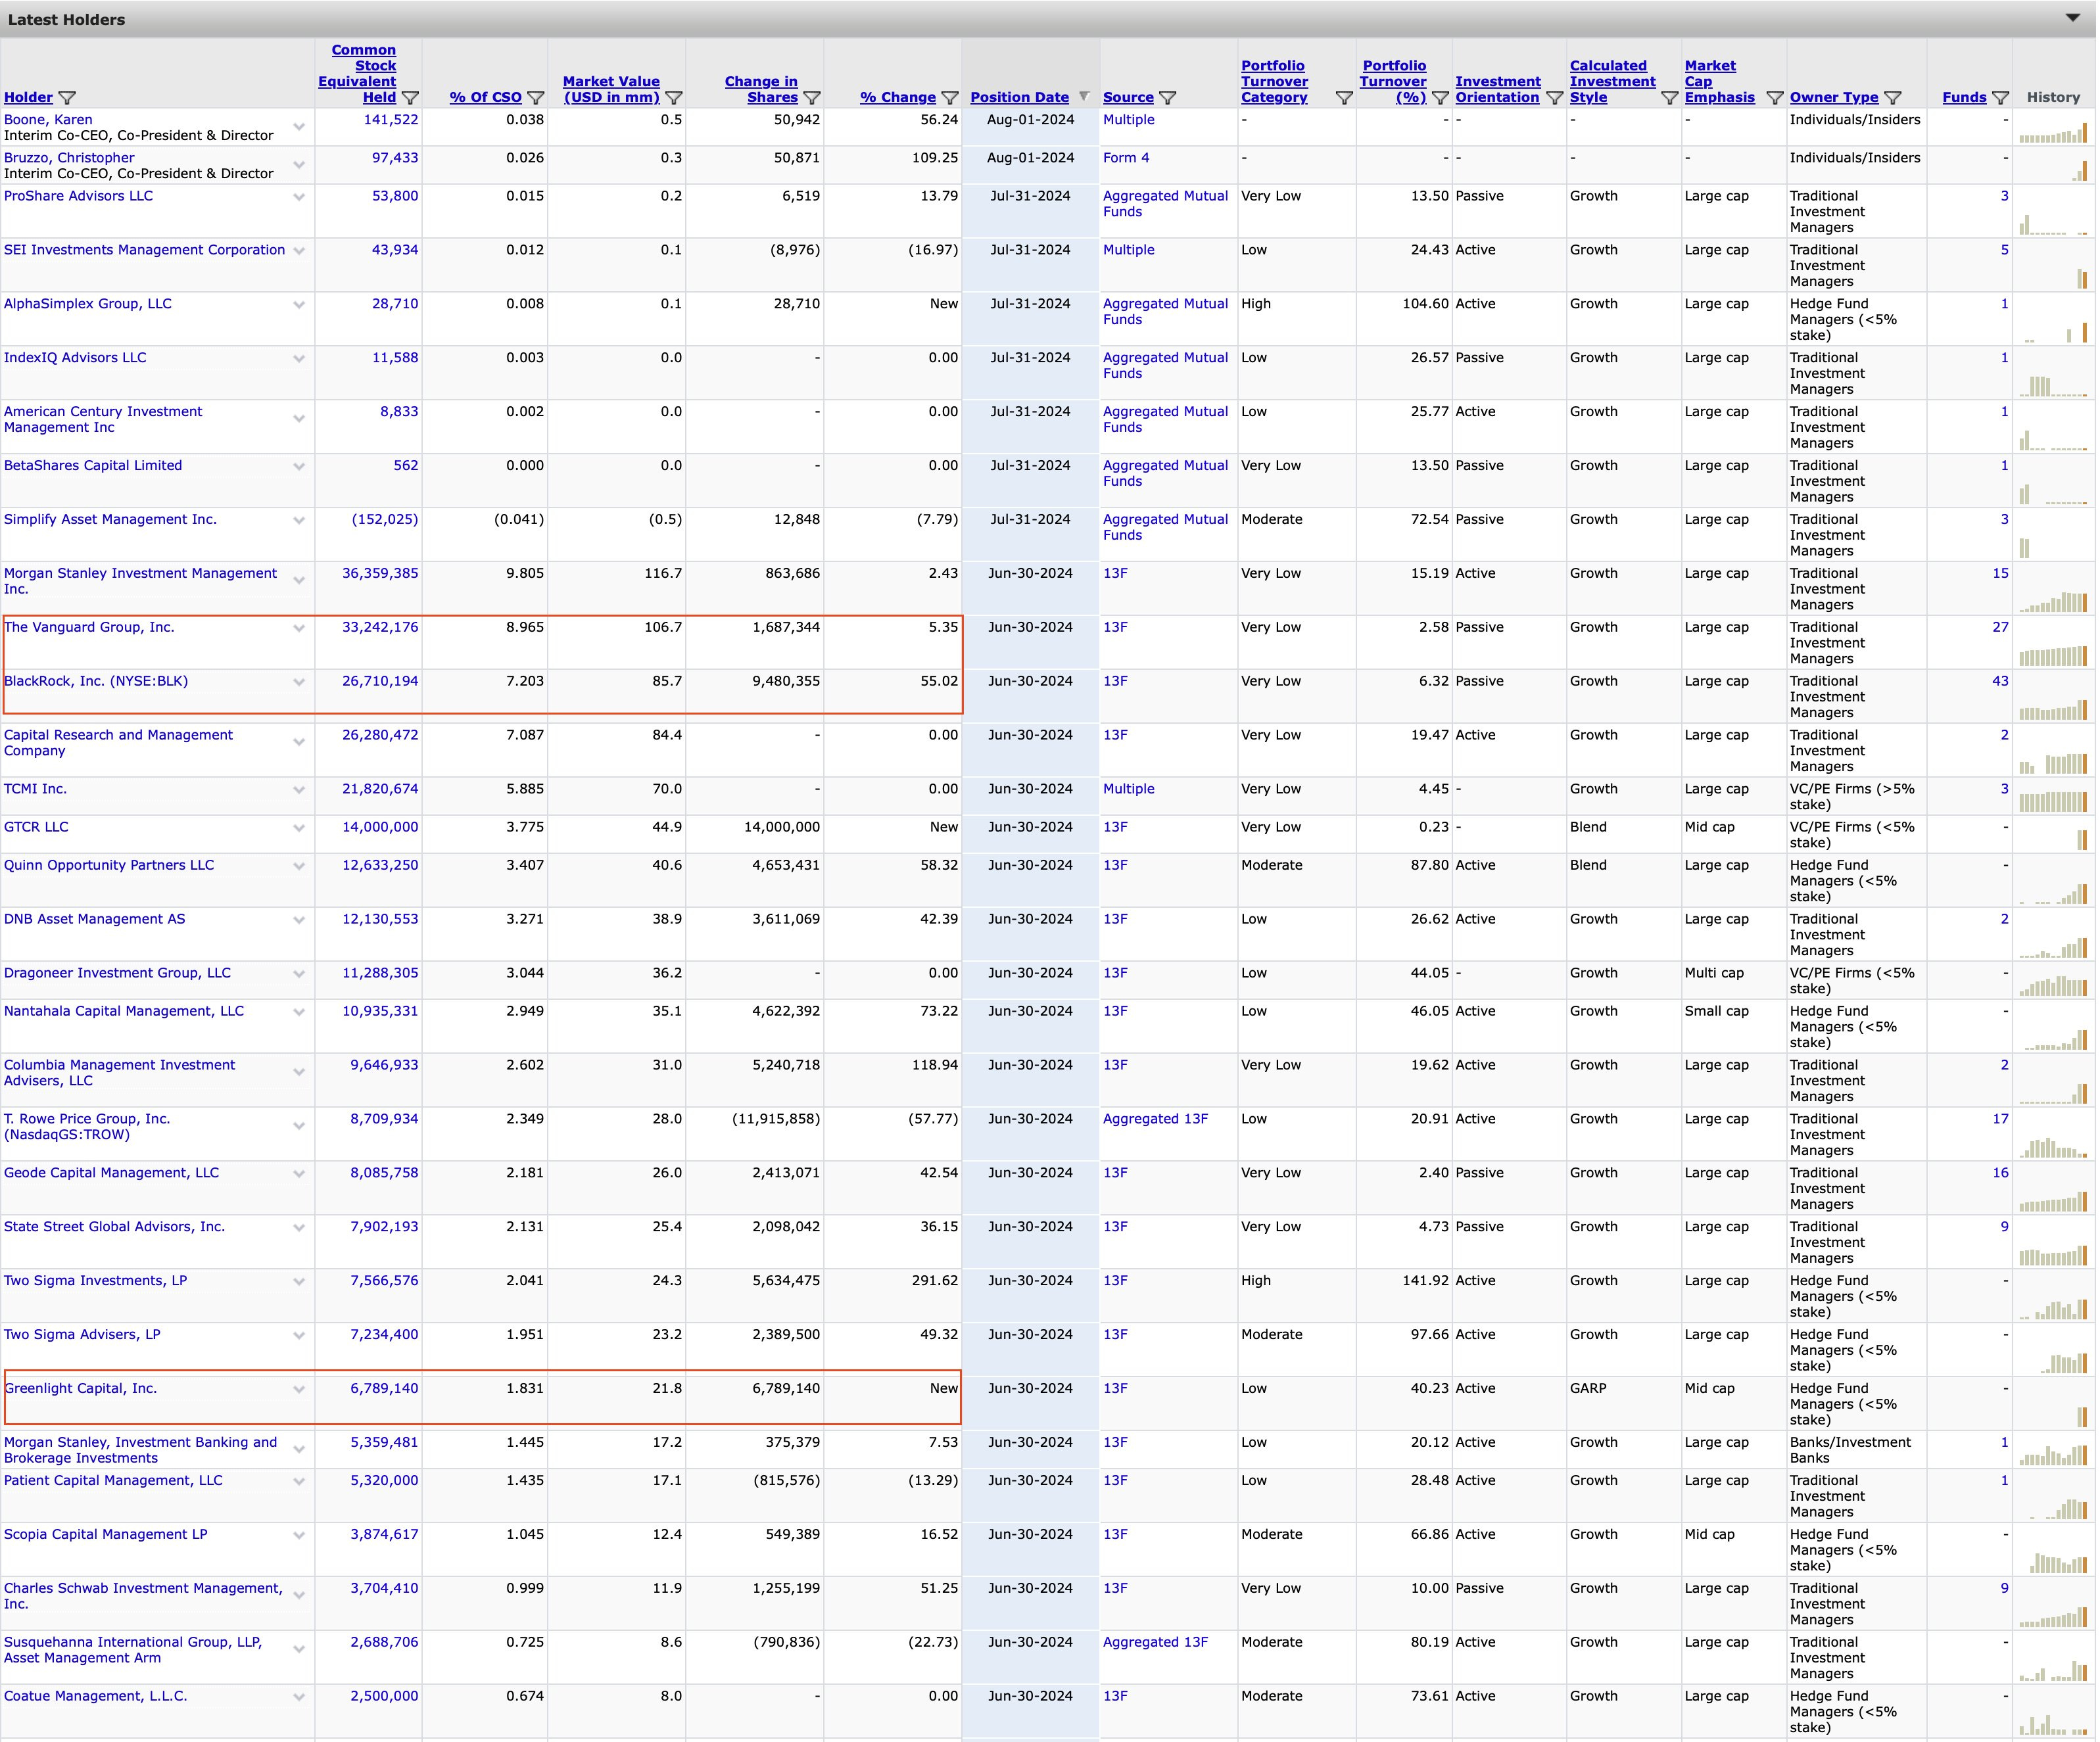Open Geode Capital Management, LLC link

111,1173
